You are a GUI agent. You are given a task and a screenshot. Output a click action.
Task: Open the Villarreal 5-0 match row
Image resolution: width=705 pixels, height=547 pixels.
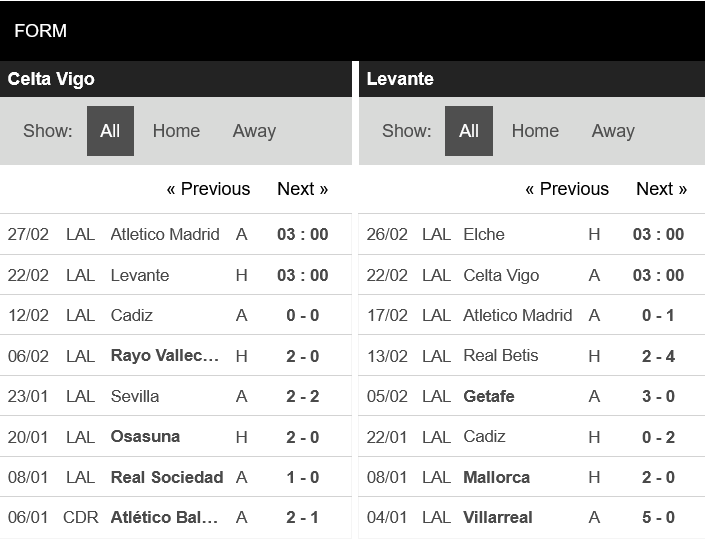pyautogui.click(x=532, y=517)
